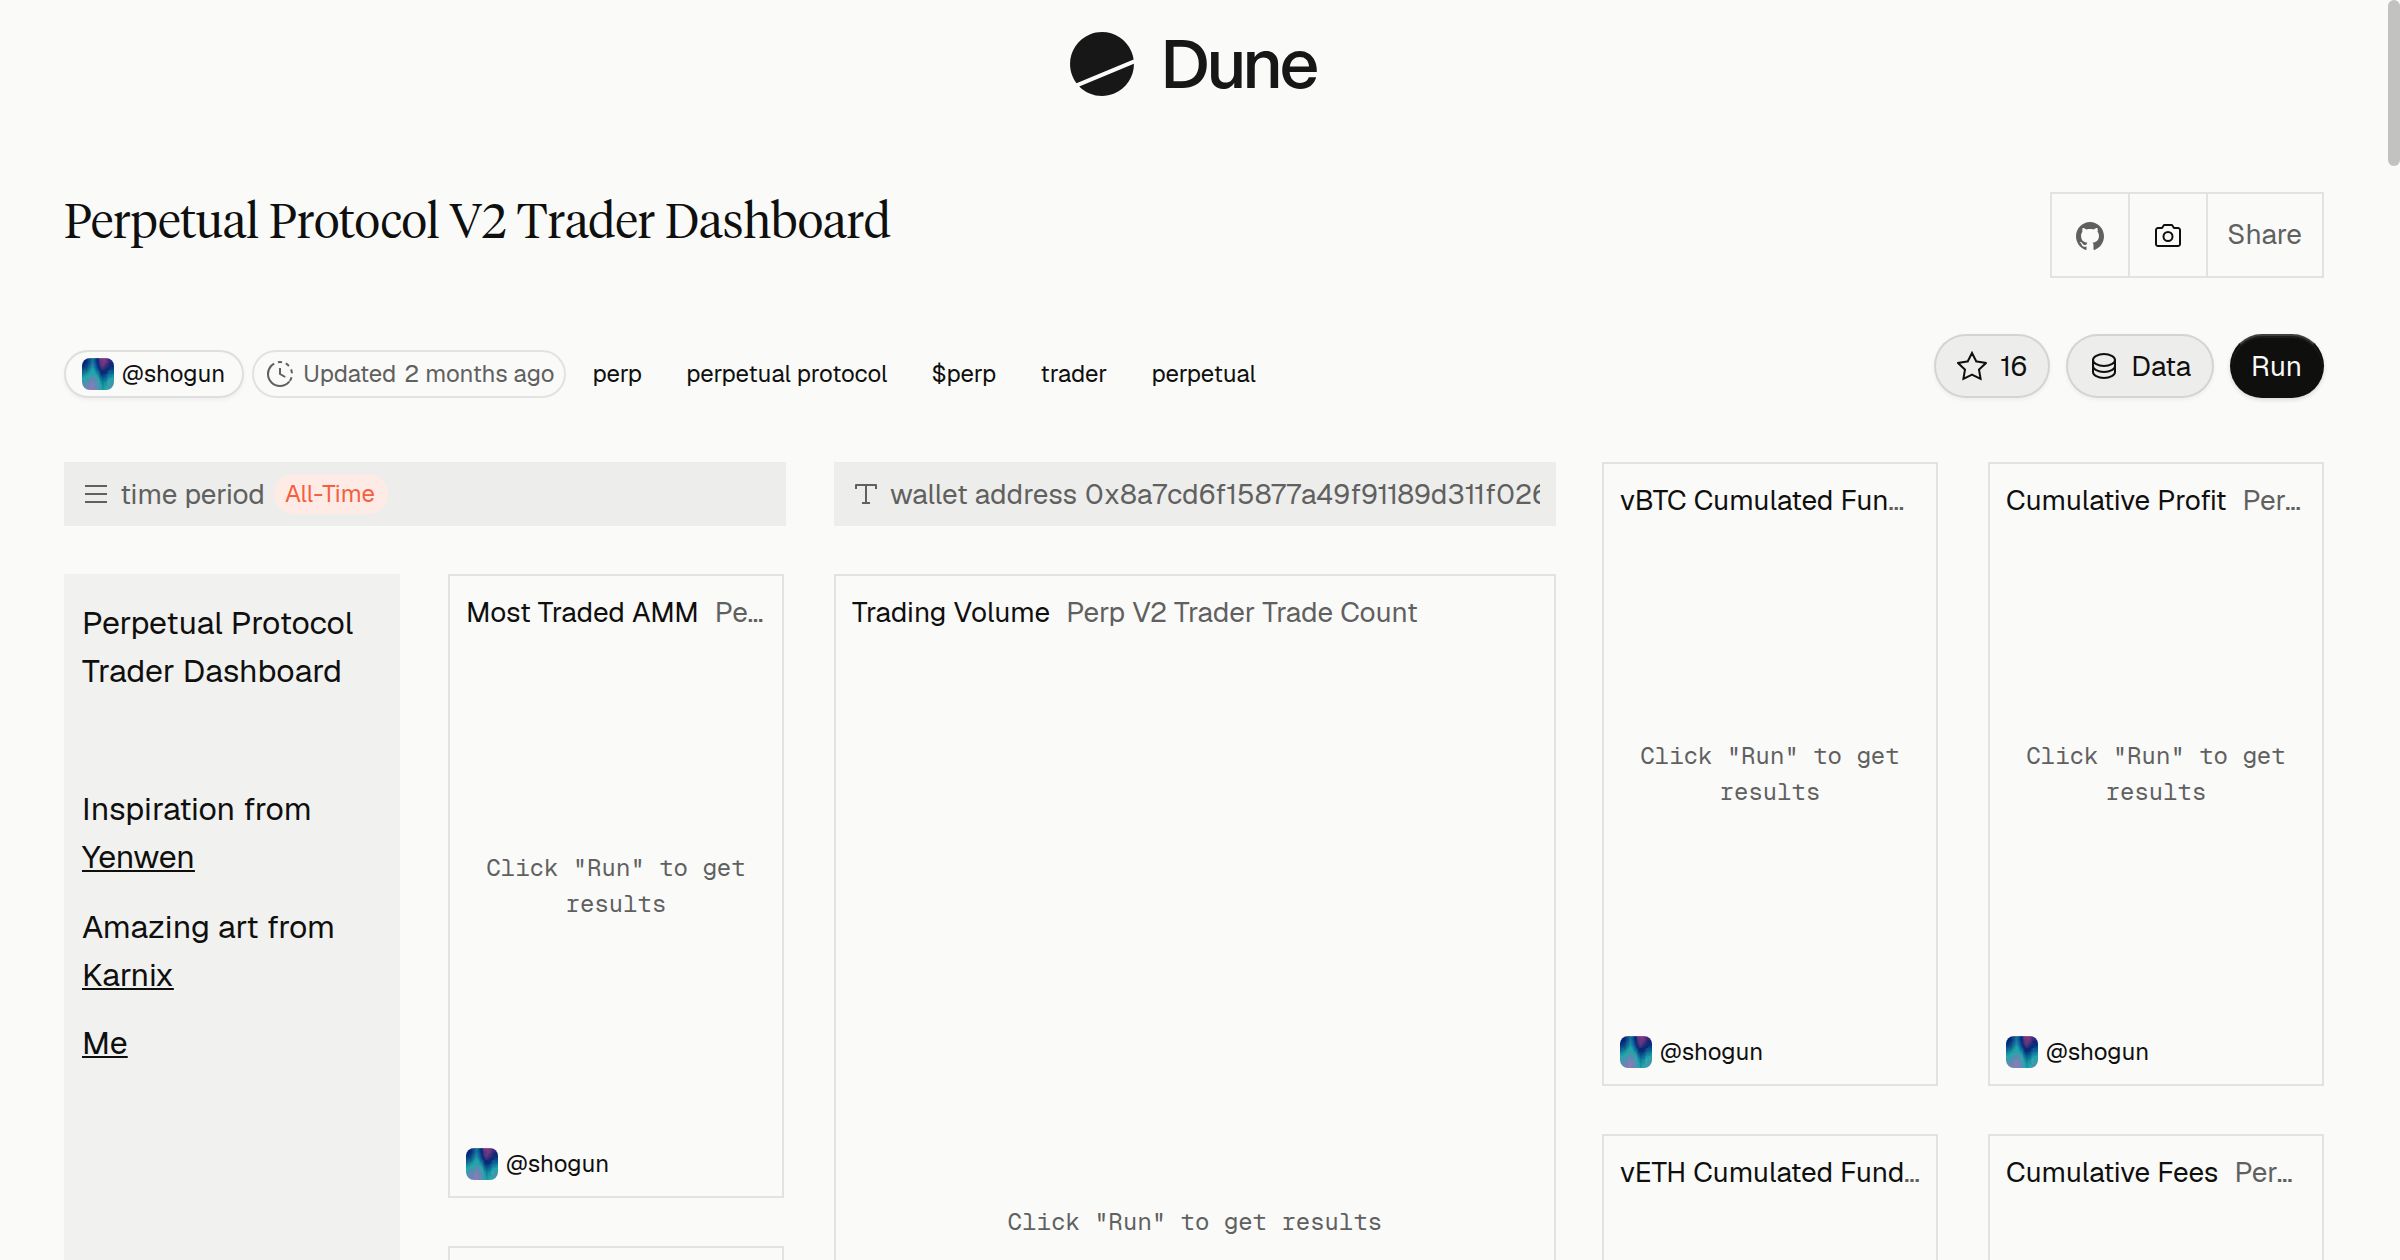Click Perp V2 Trader Trade Count query name
The image size is (2400, 1260).
click(1241, 612)
